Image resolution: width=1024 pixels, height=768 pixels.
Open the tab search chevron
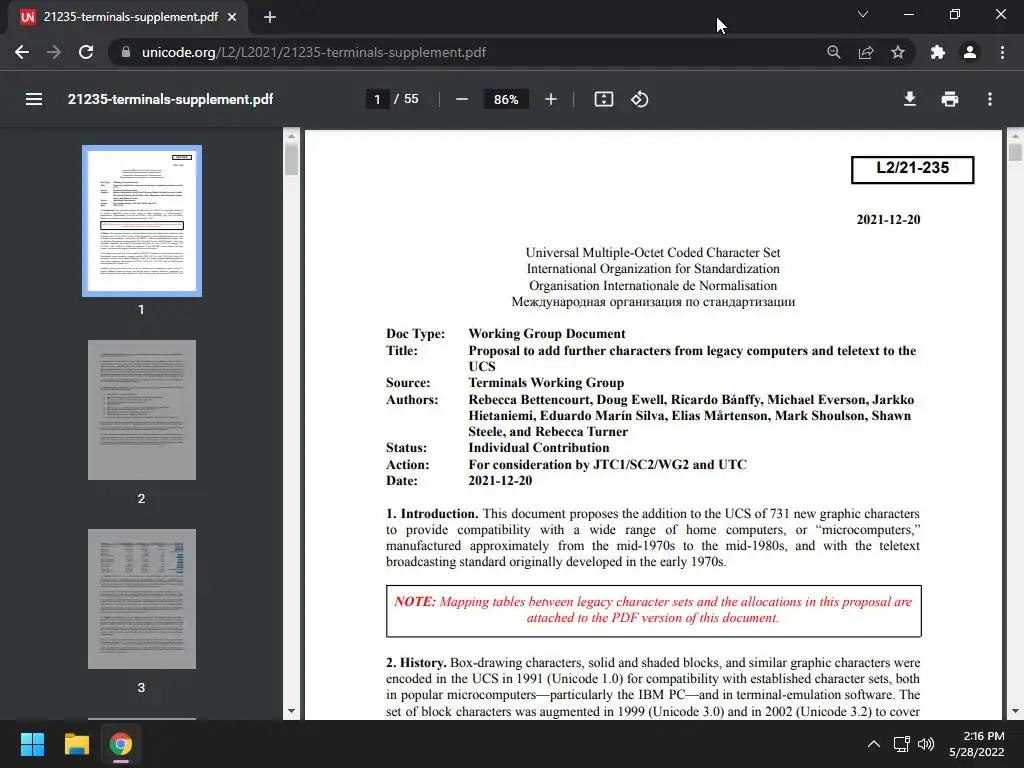pos(863,14)
